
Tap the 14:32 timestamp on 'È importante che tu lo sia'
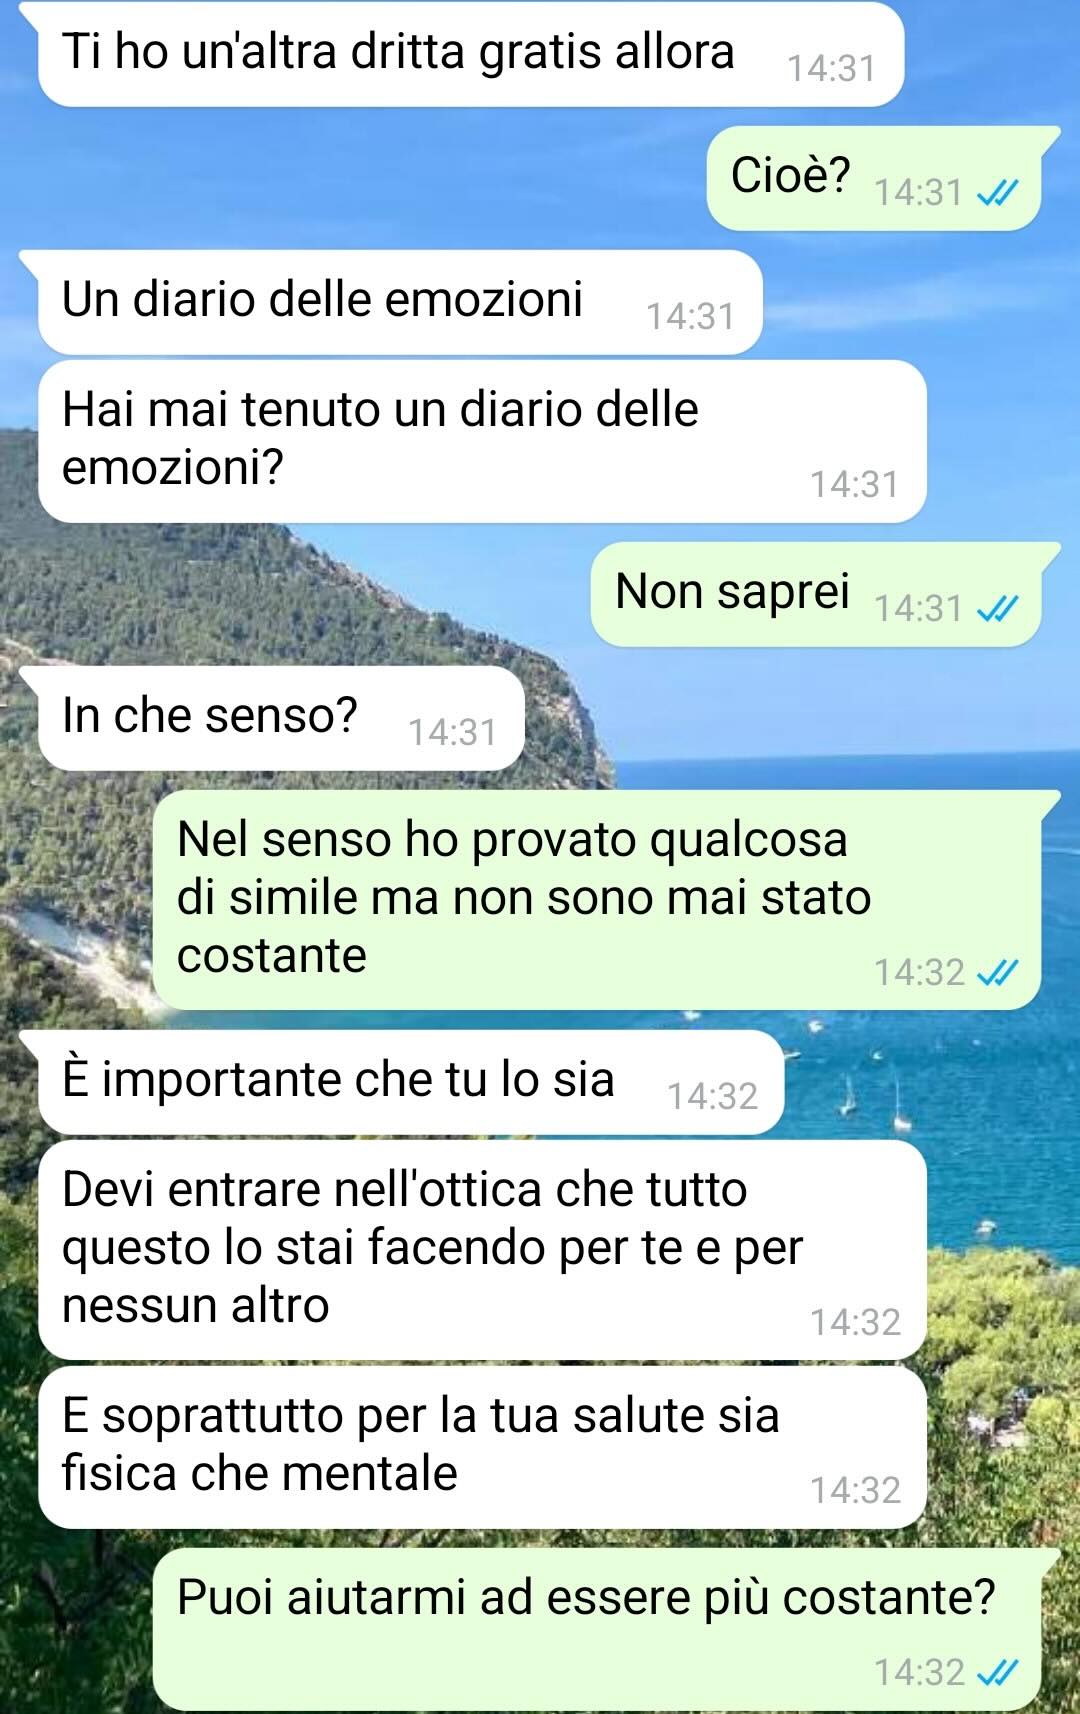point(712,1097)
